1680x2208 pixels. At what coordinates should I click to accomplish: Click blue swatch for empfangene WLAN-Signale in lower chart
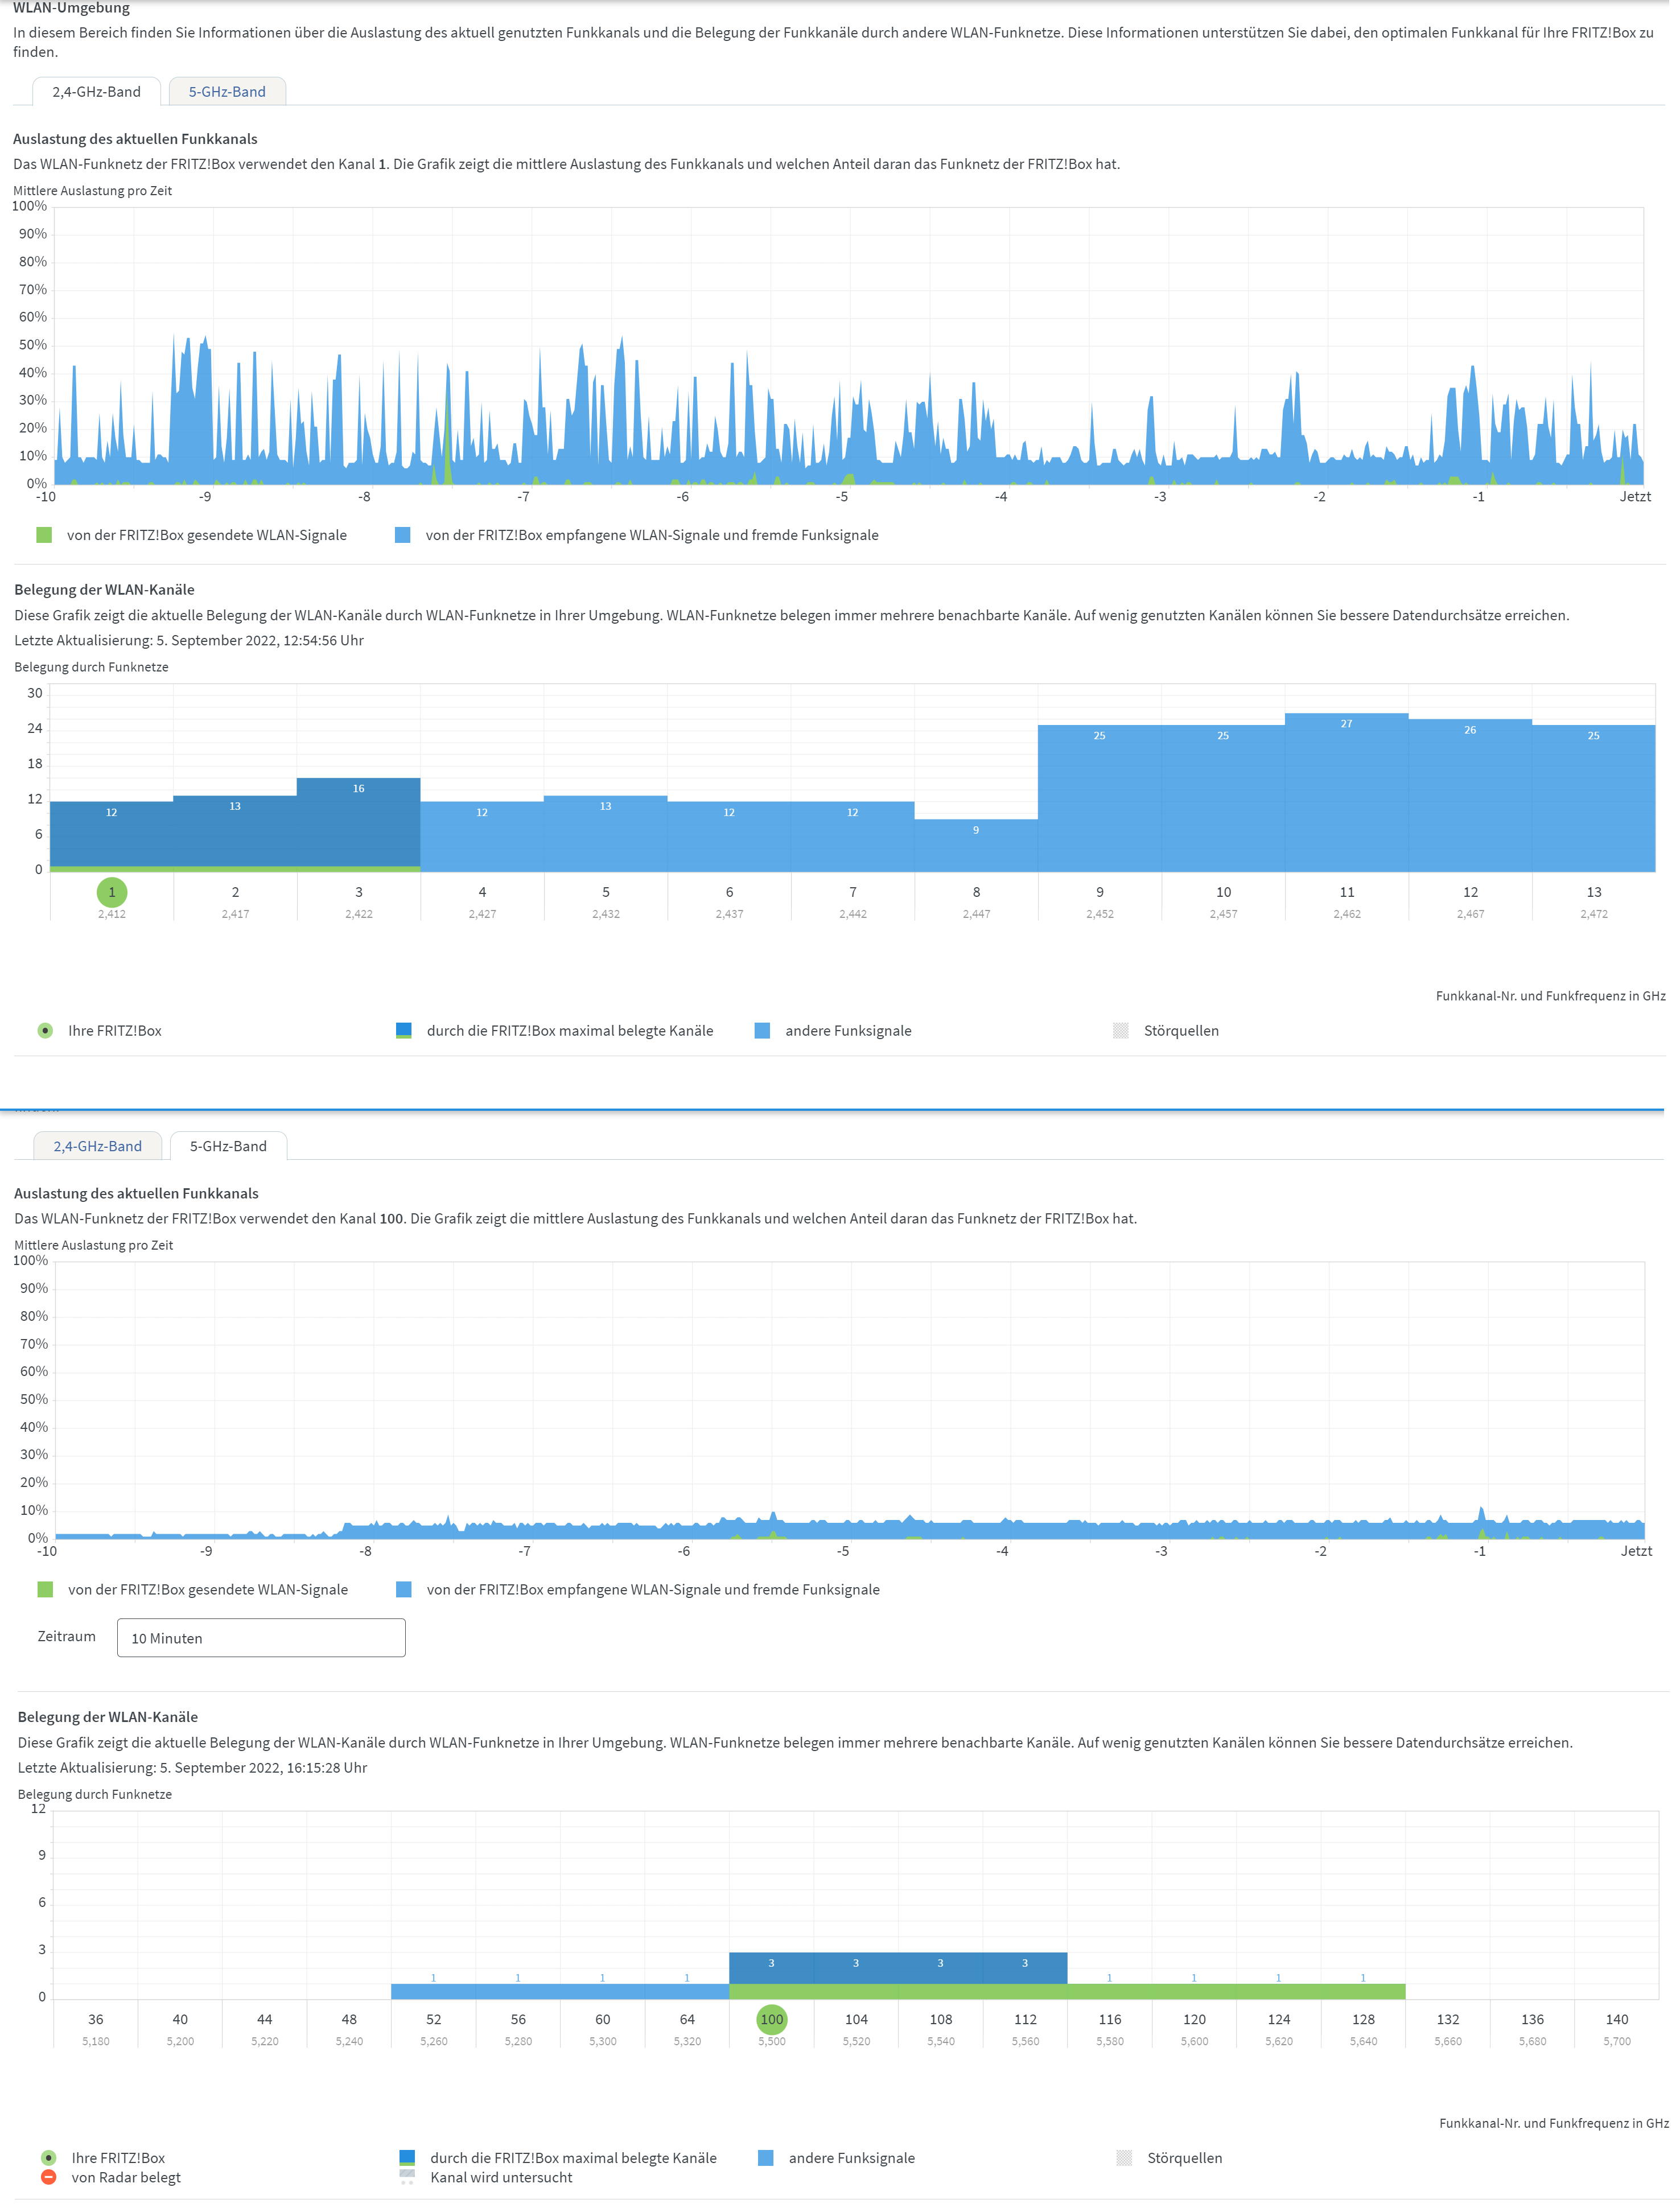(x=404, y=1589)
